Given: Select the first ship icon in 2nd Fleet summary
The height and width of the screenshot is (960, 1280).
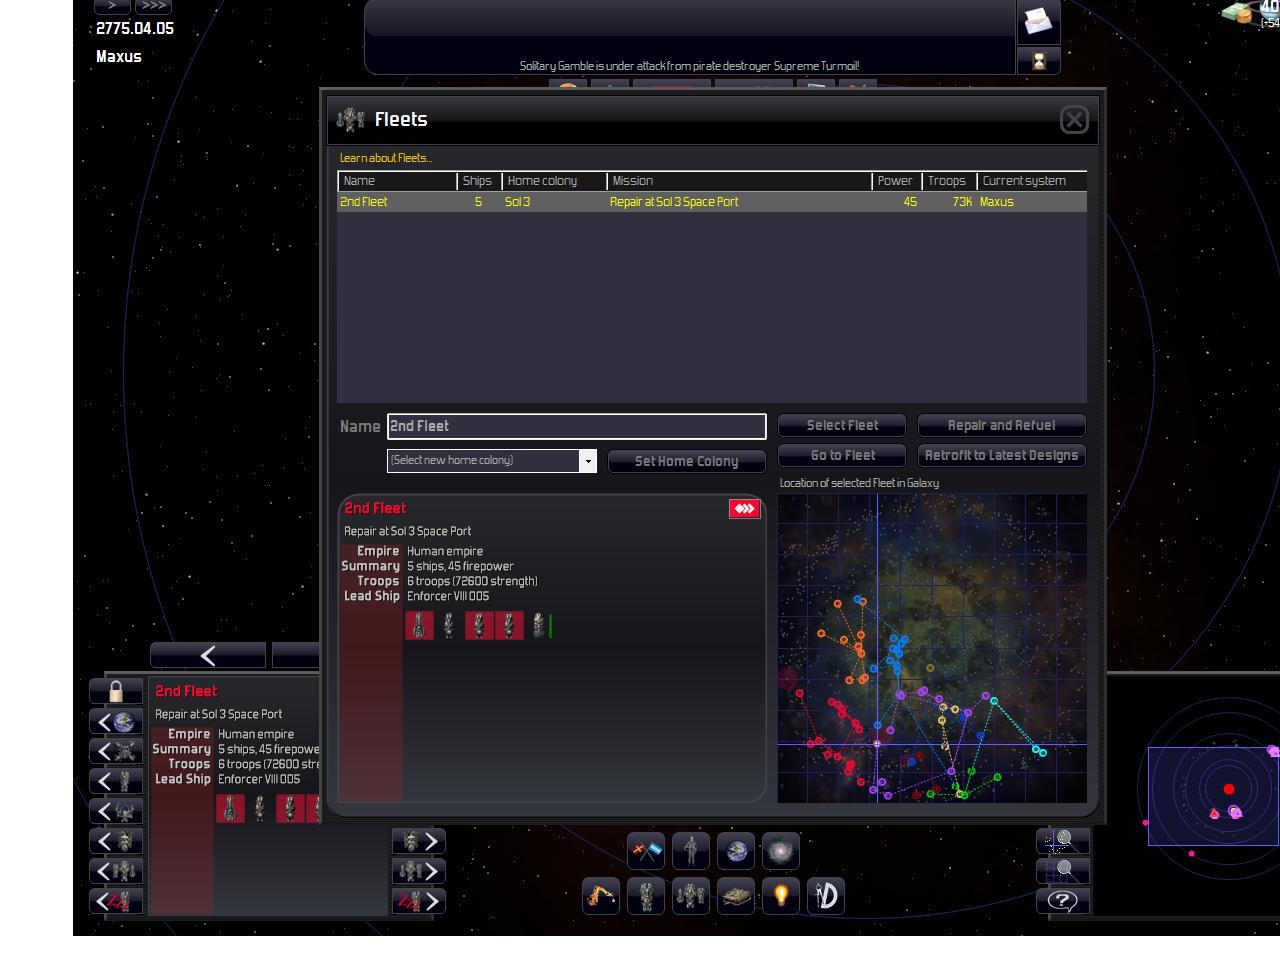Looking at the screenshot, I should click(x=419, y=625).
